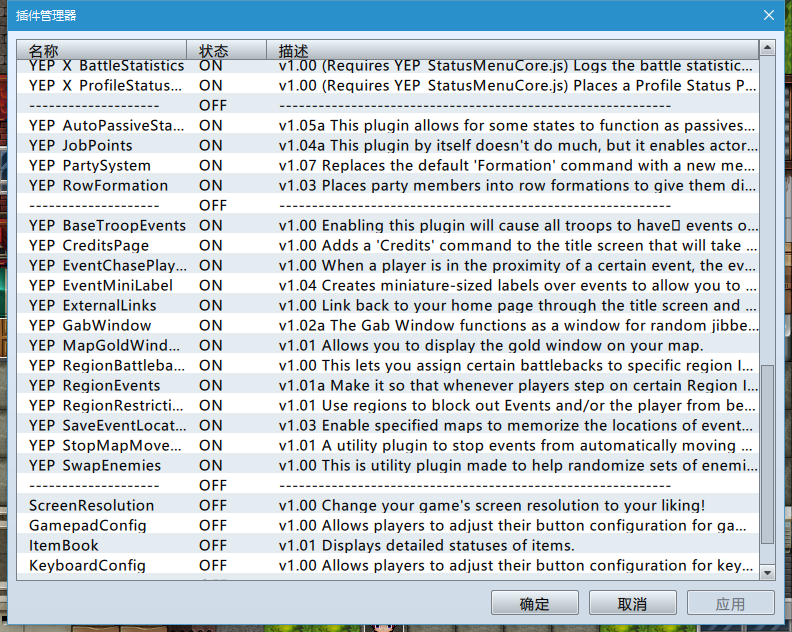Click the ON status of YEP_JobPoints
Screen dimensions: 792x632
click(211, 145)
